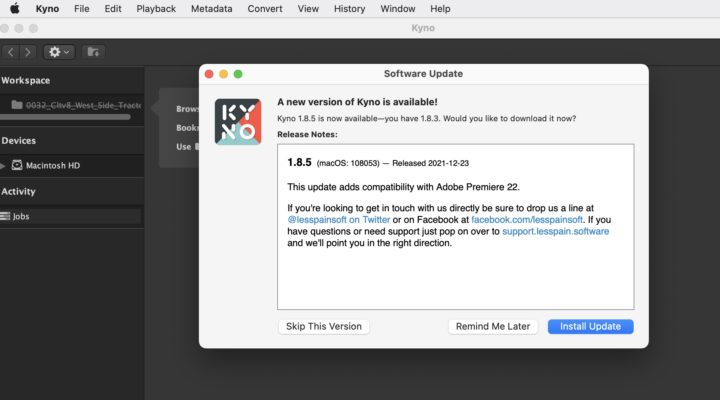Viewport: 720px width, 400px height.
Task: Click Remind Me Later button
Action: [493, 327]
